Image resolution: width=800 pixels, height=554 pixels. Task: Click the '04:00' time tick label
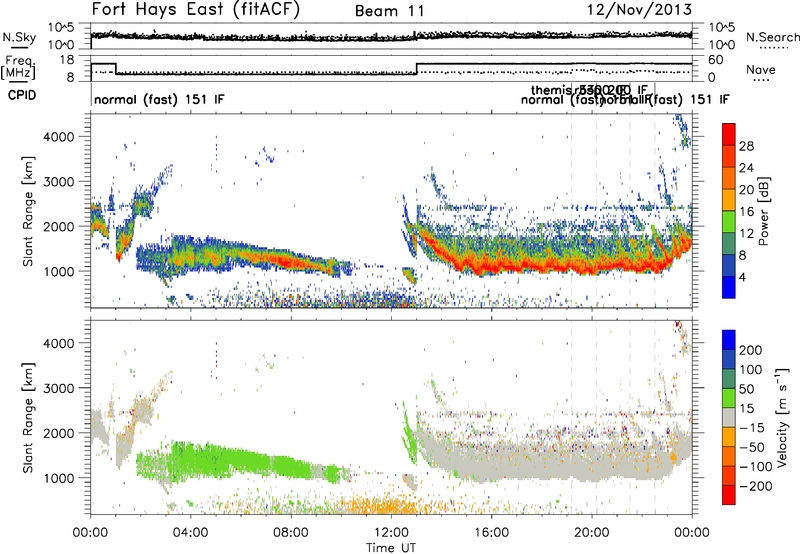pos(191,533)
